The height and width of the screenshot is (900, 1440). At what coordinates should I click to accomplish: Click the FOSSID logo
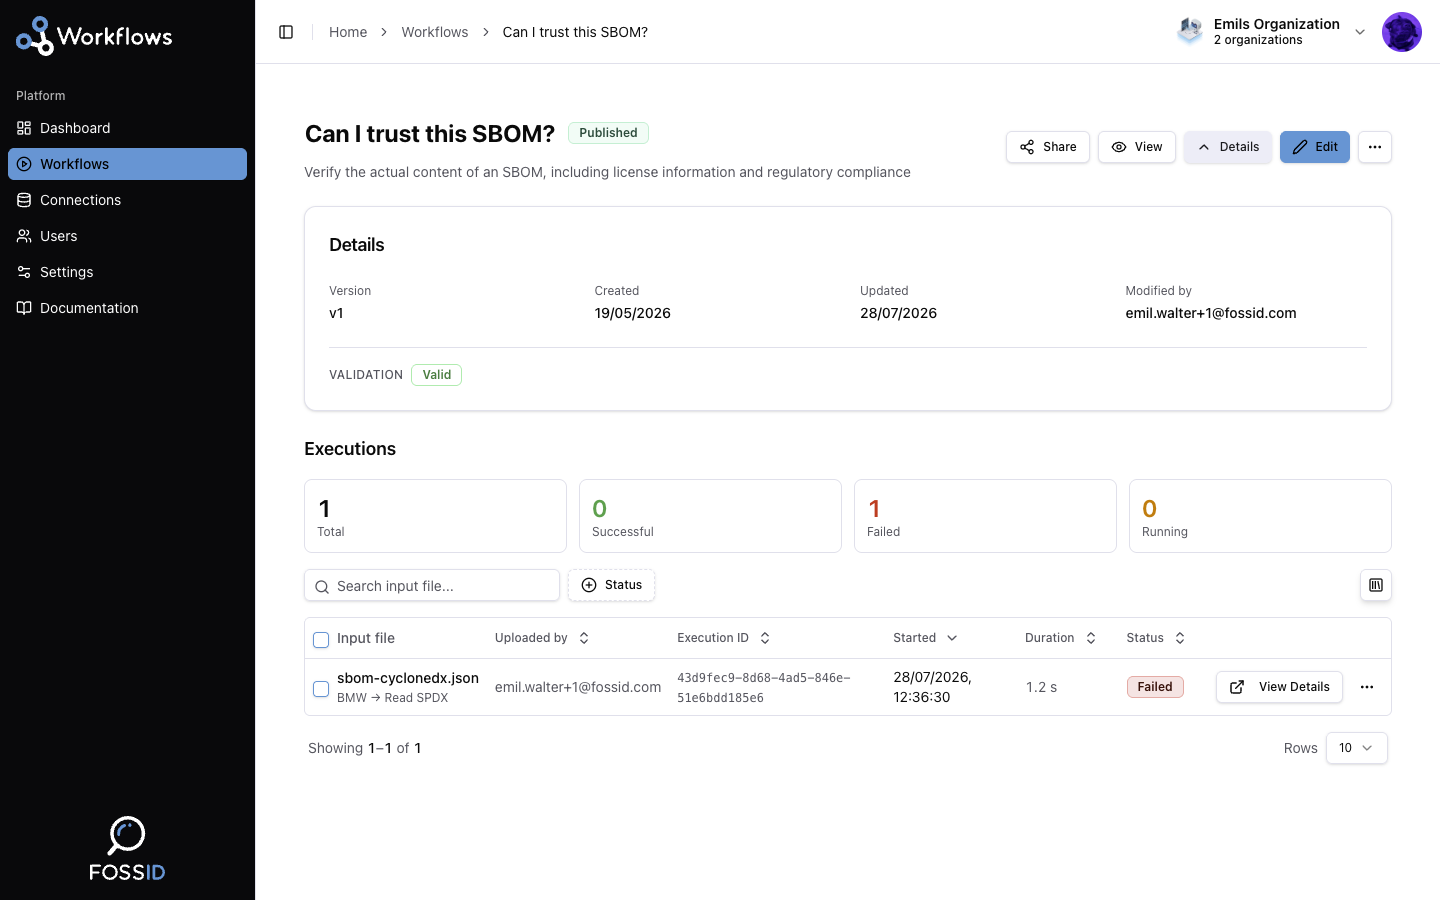[x=127, y=849]
